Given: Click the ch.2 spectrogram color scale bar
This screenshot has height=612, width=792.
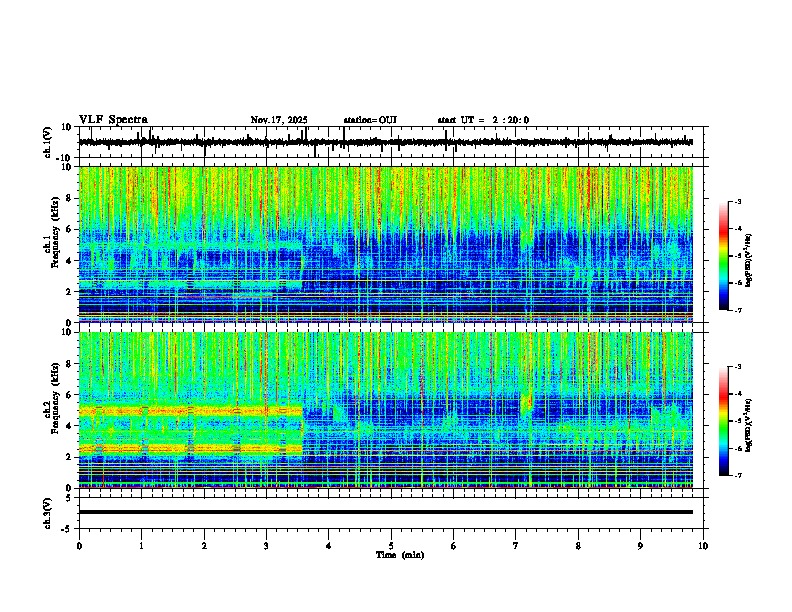Looking at the screenshot, I should click(723, 421).
